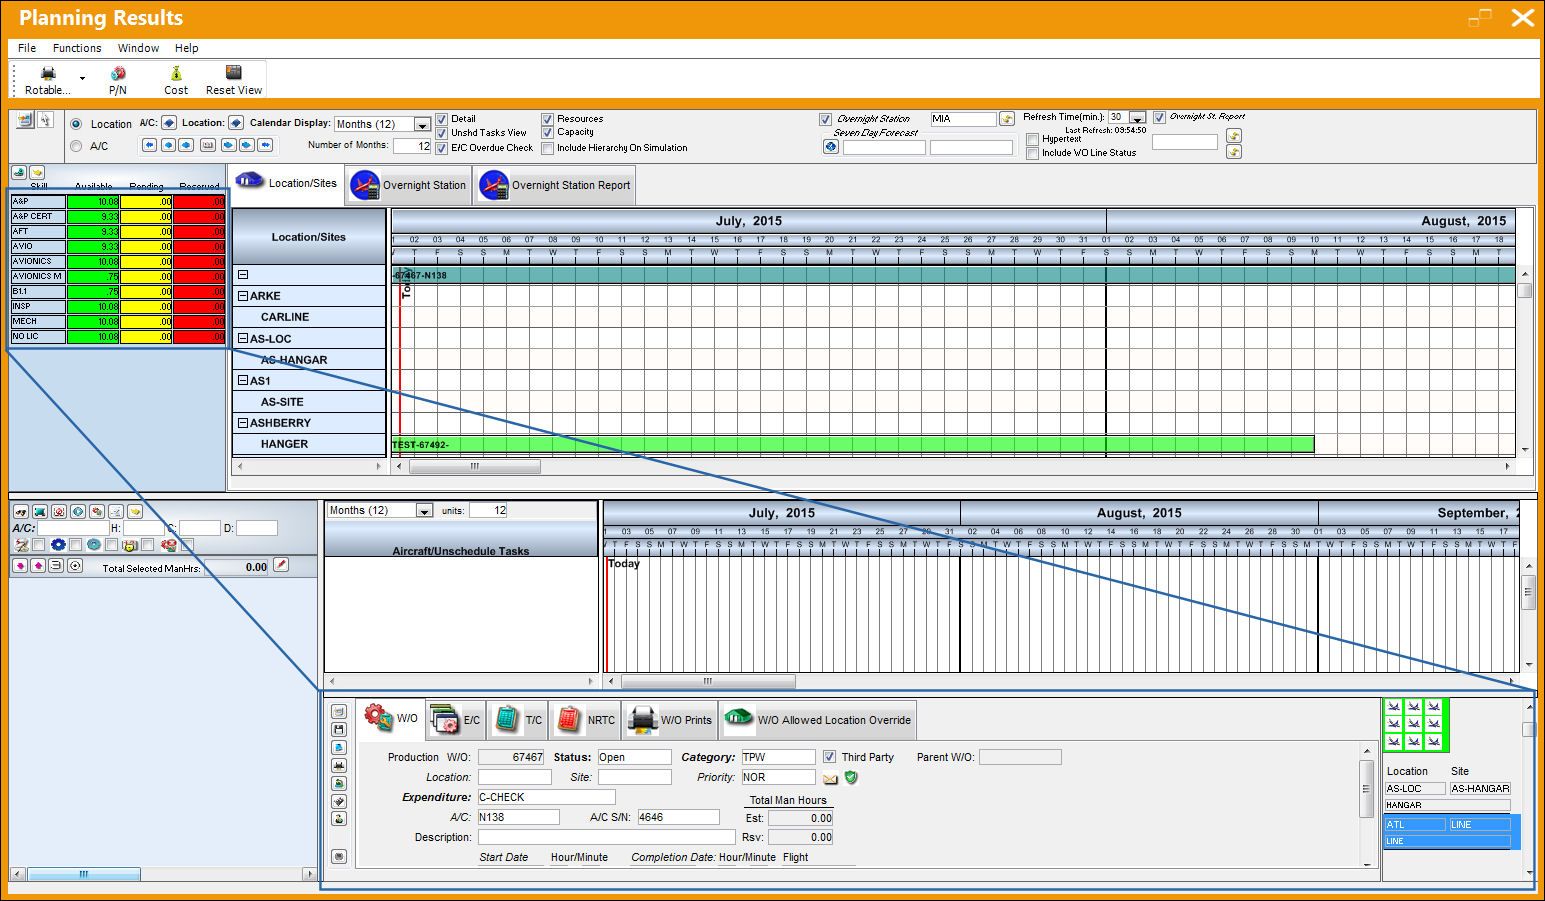Switch to Overnight Station tab
Screen dimensions: 1545x901
point(408,185)
